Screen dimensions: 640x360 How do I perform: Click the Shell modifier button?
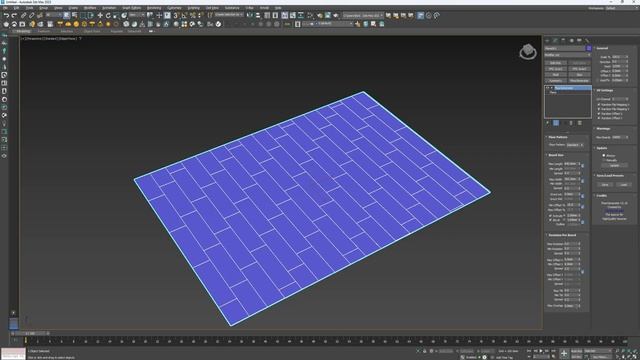556,75
